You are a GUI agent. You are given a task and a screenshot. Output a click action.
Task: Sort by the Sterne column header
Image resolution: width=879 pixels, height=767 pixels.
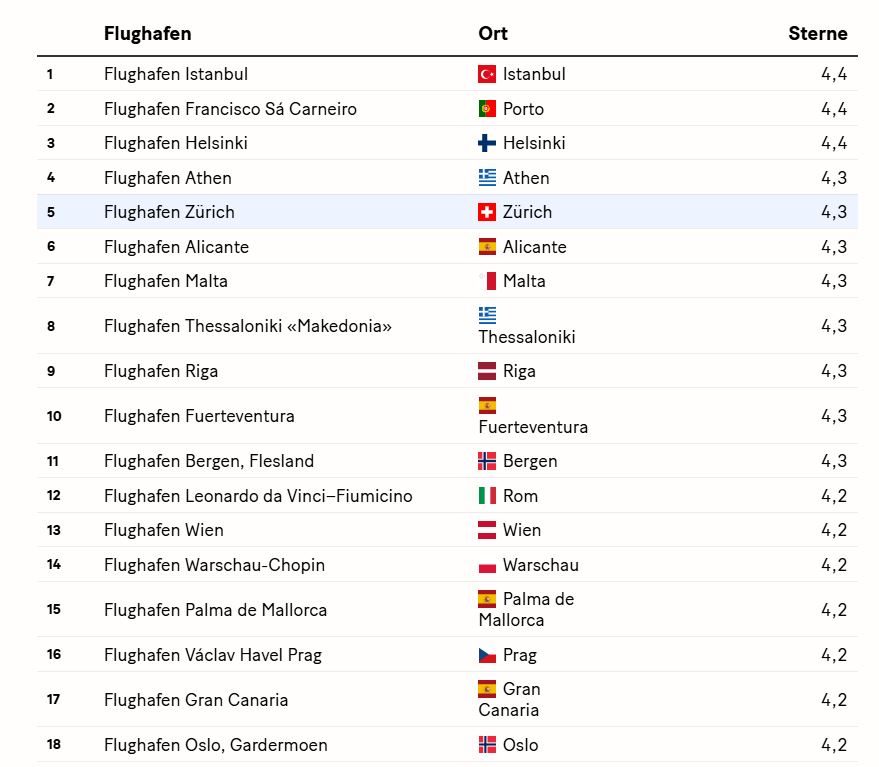tap(817, 33)
